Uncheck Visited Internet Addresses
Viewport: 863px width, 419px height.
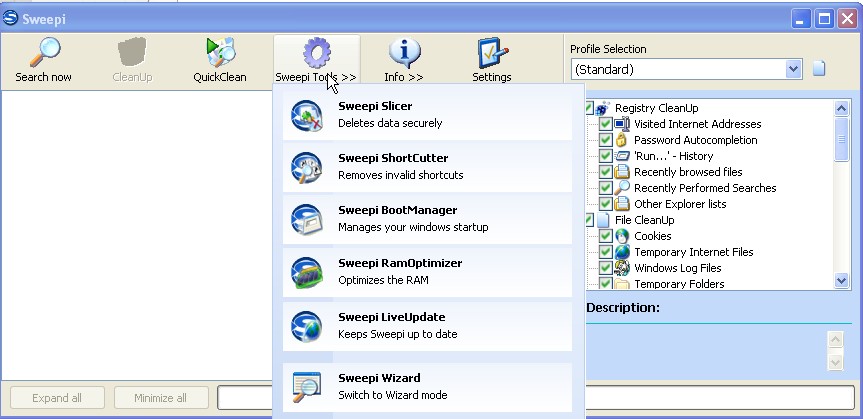[x=605, y=124]
